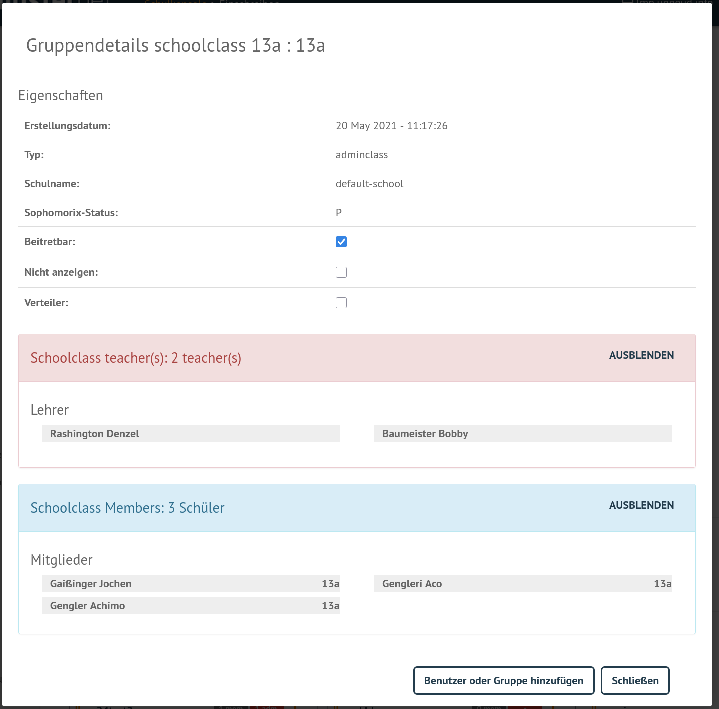This screenshot has width=719, height=709.
Task: Select member Gaißinger Jochen
Action: (91, 584)
